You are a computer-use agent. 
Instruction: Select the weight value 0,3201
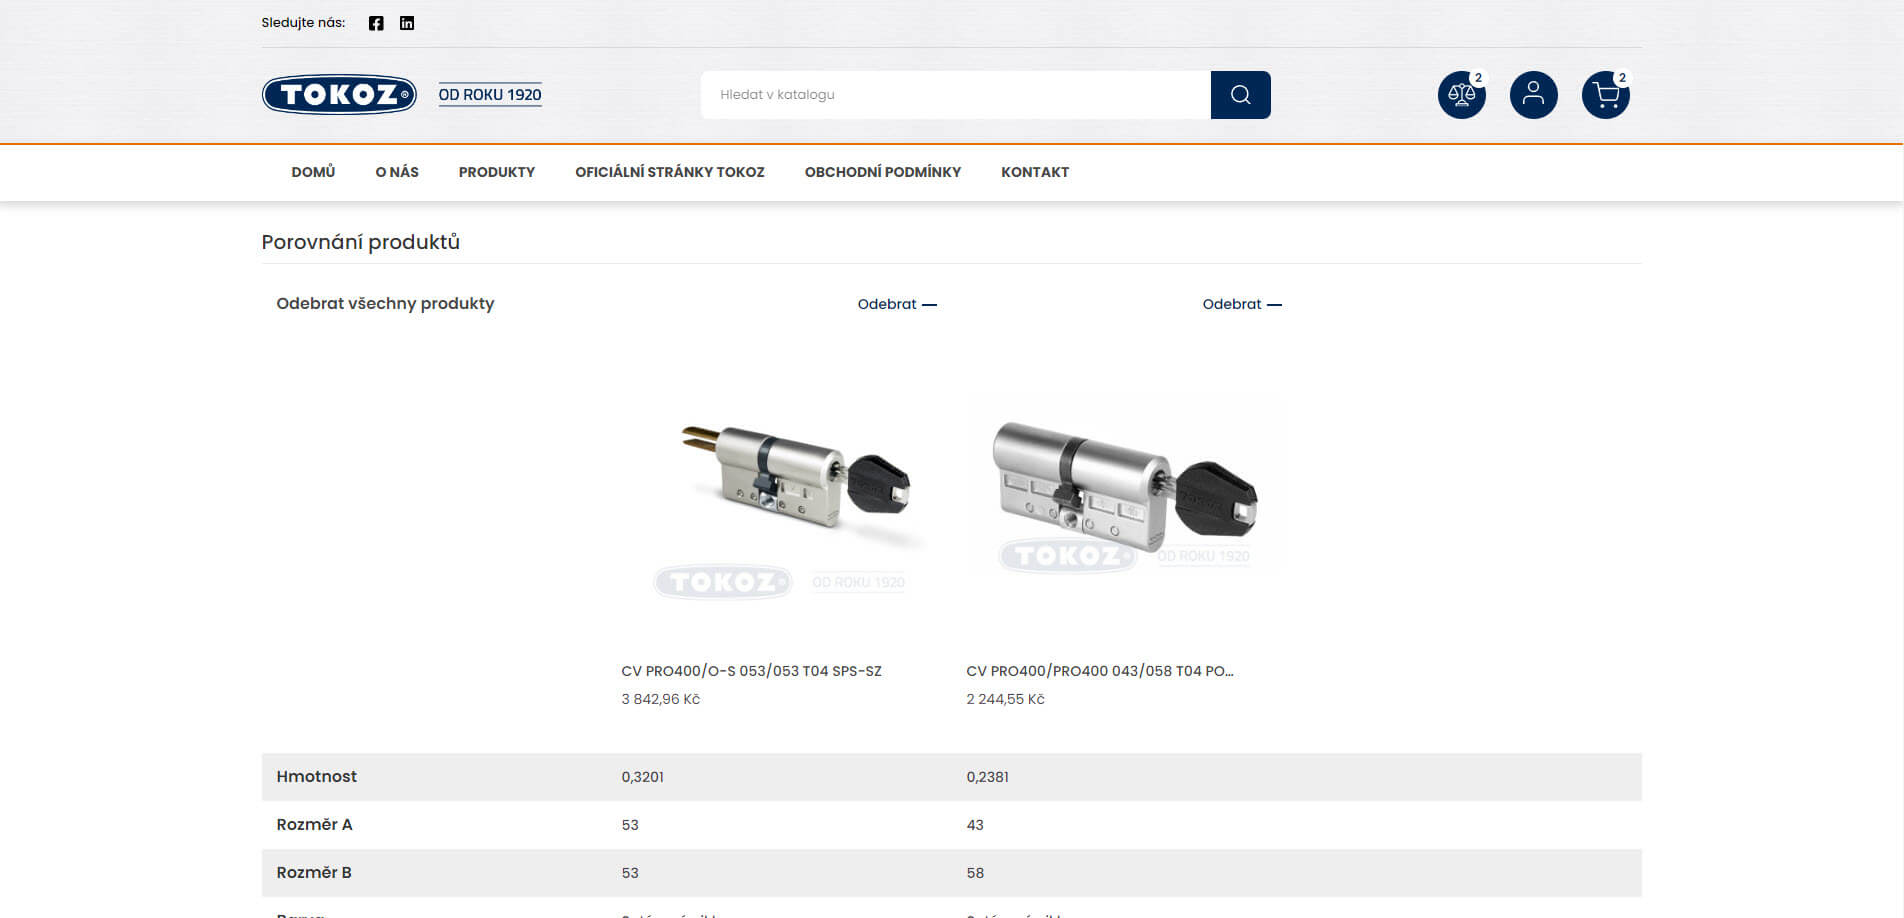click(x=642, y=777)
